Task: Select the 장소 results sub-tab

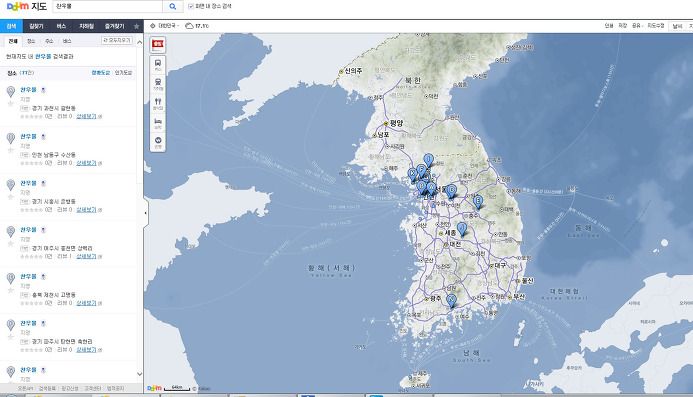Action: (31, 41)
